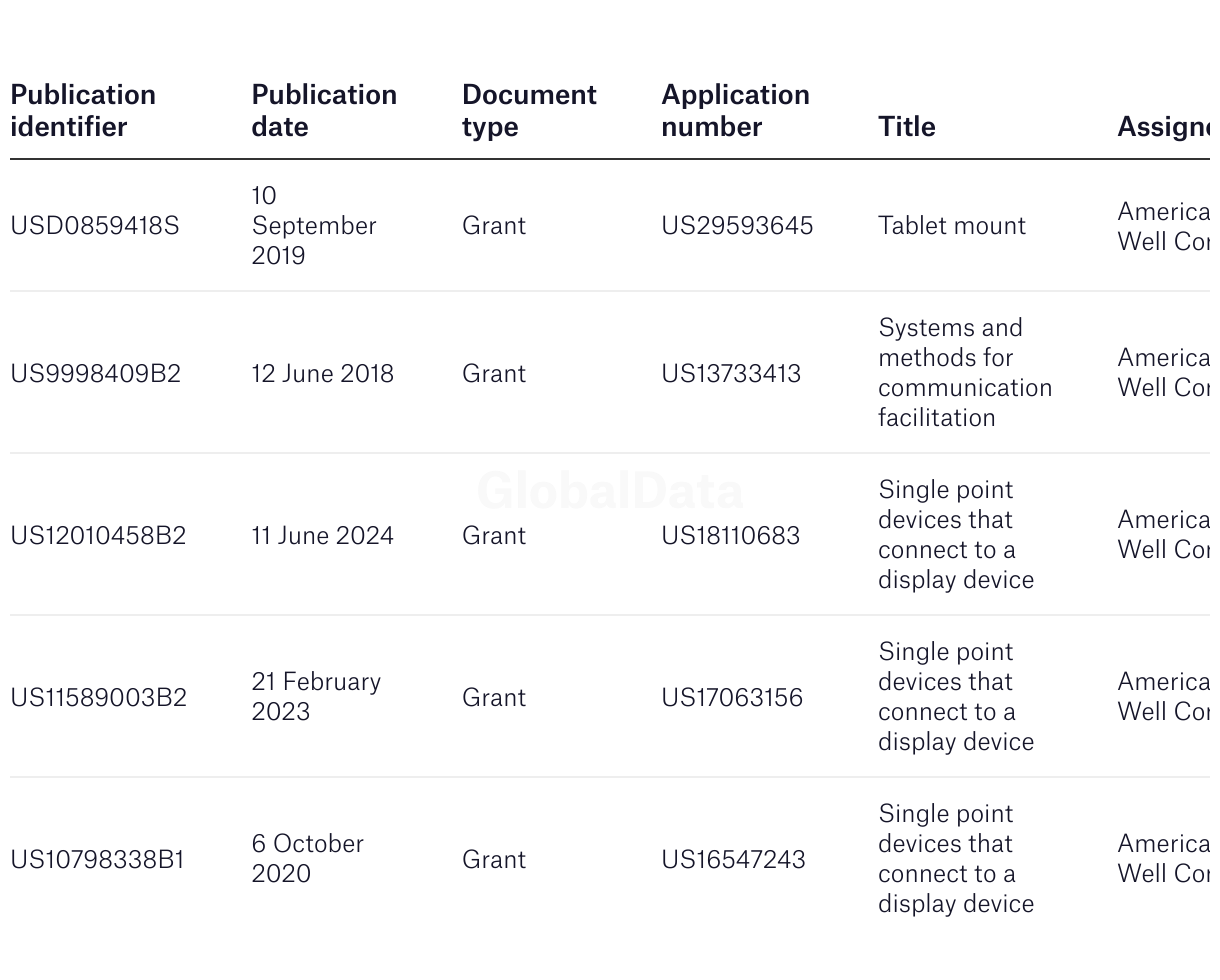Open publication US12010458B2
1220x980 pixels.
(98, 536)
